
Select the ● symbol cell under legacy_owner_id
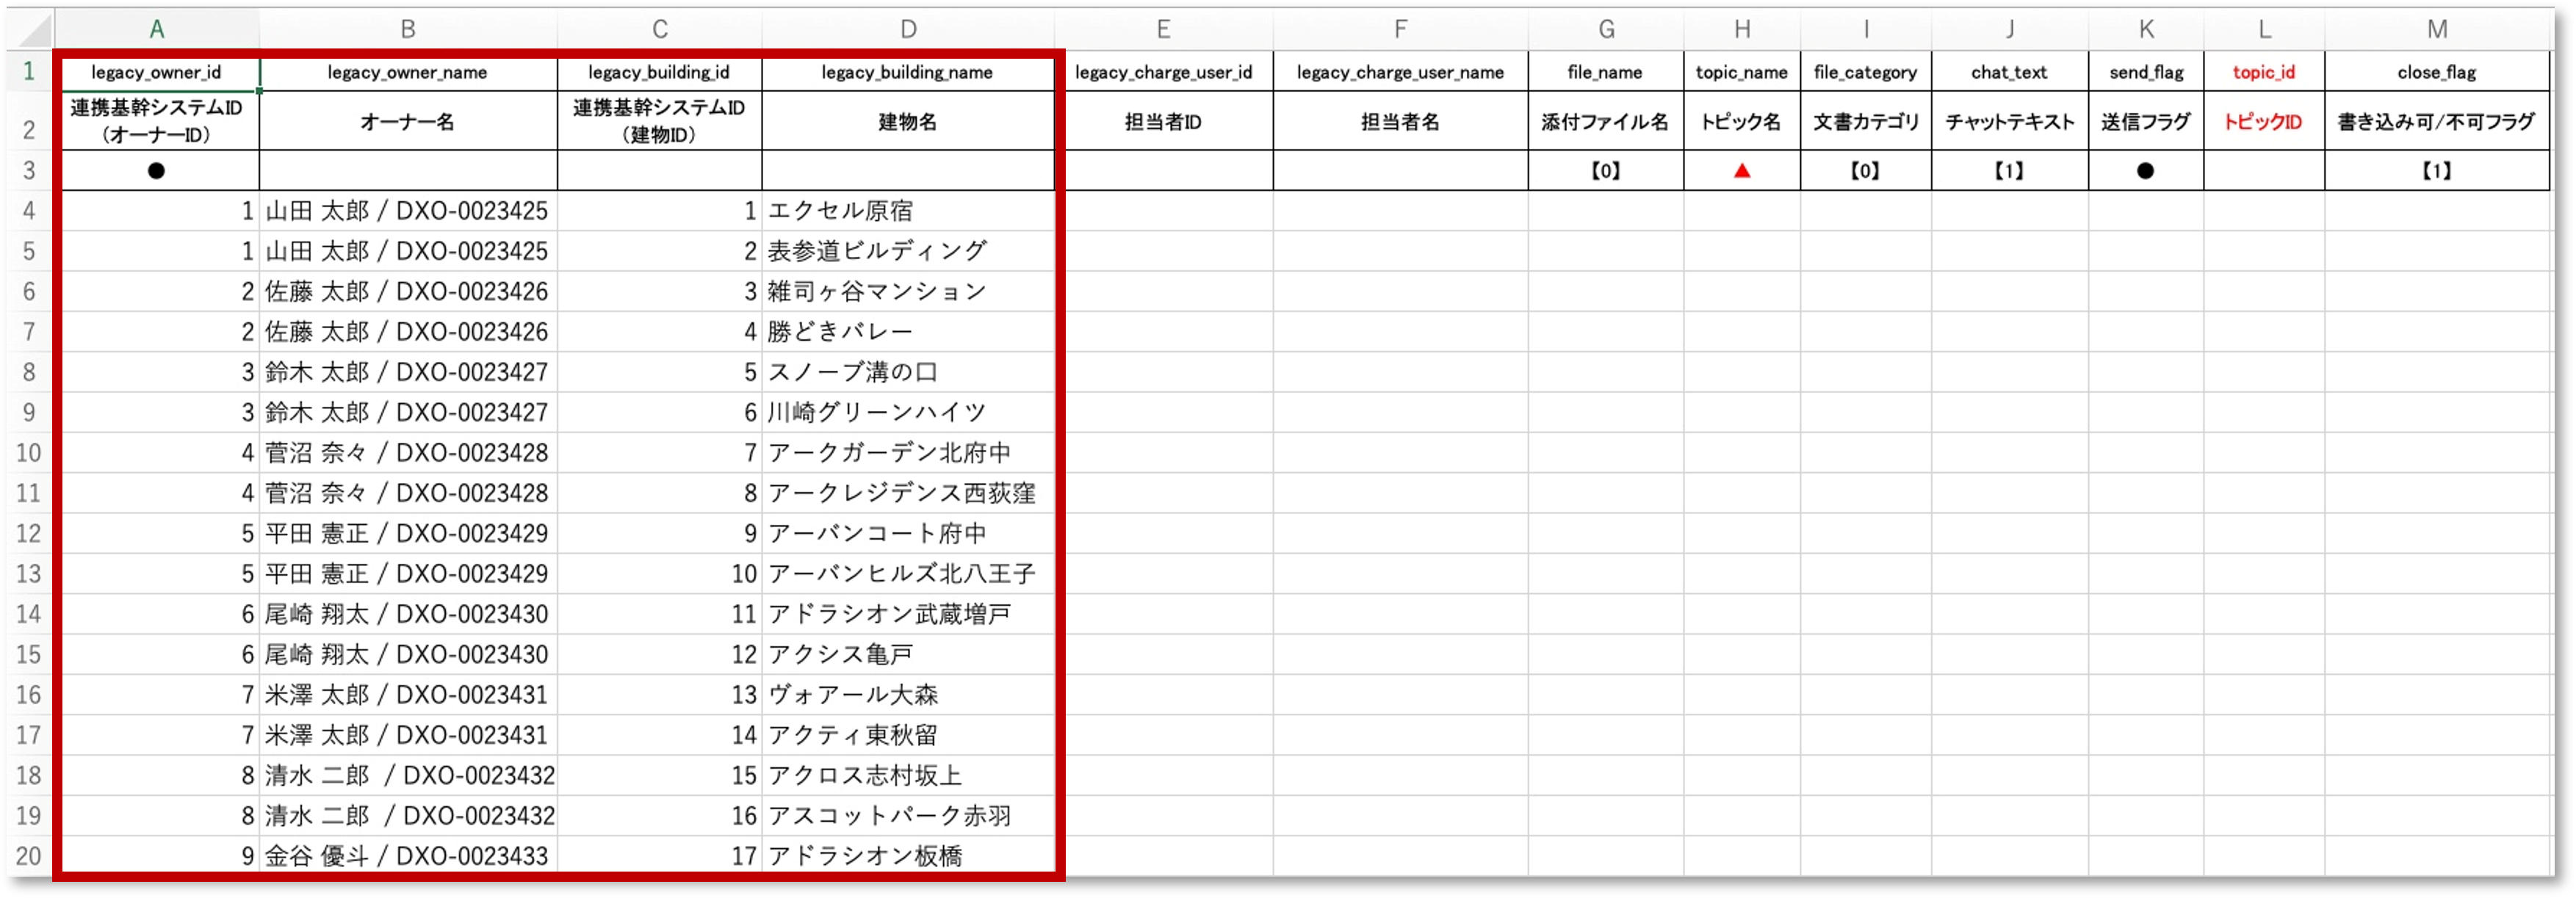pyautogui.click(x=157, y=170)
